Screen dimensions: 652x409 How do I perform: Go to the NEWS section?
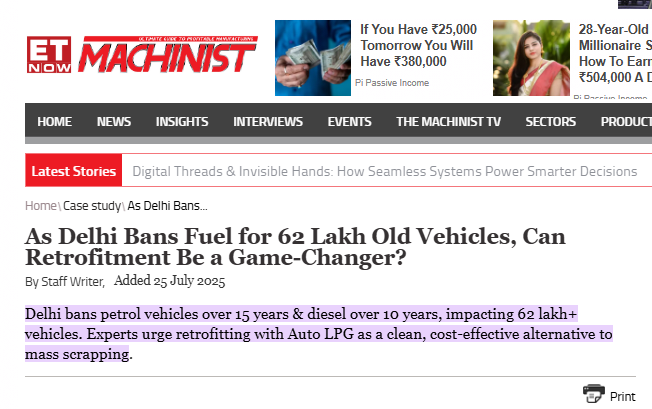pyautogui.click(x=114, y=122)
